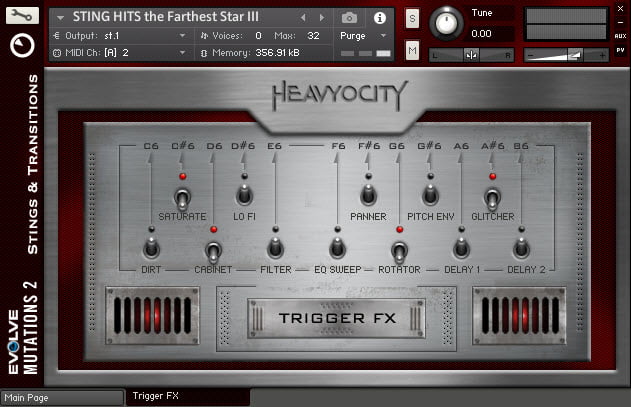
Task: Click the Max voices 32 field
Action: 313,36
